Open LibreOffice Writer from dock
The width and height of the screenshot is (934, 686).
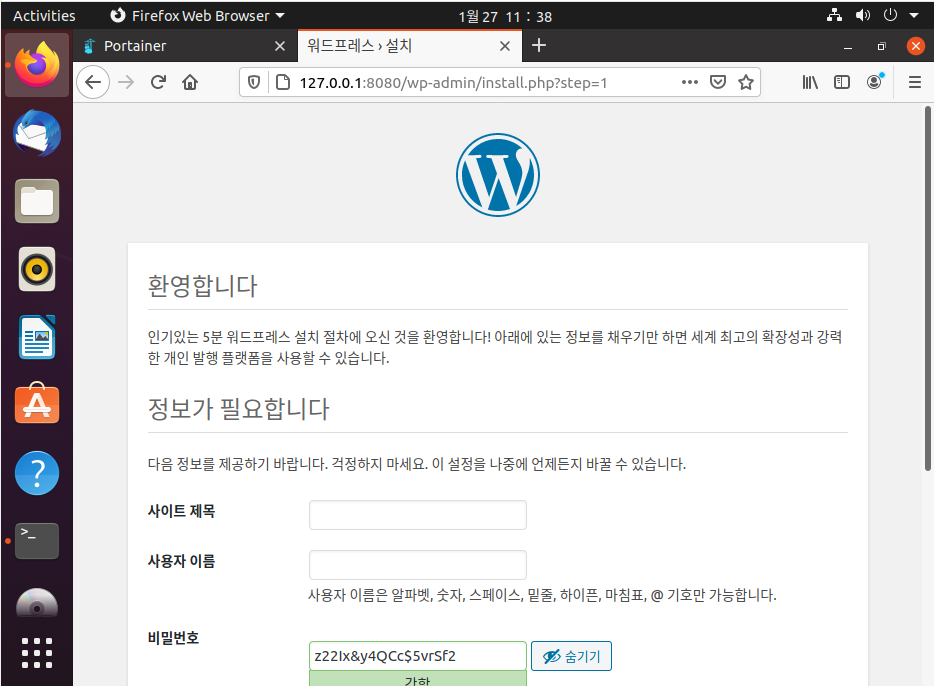[x=37, y=337]
